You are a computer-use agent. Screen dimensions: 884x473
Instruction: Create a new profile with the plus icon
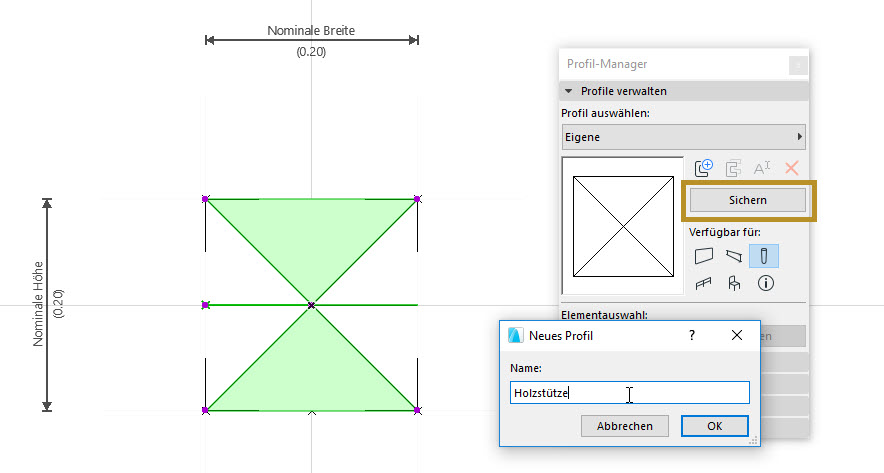pyautogui.click(x=704, y=168)
